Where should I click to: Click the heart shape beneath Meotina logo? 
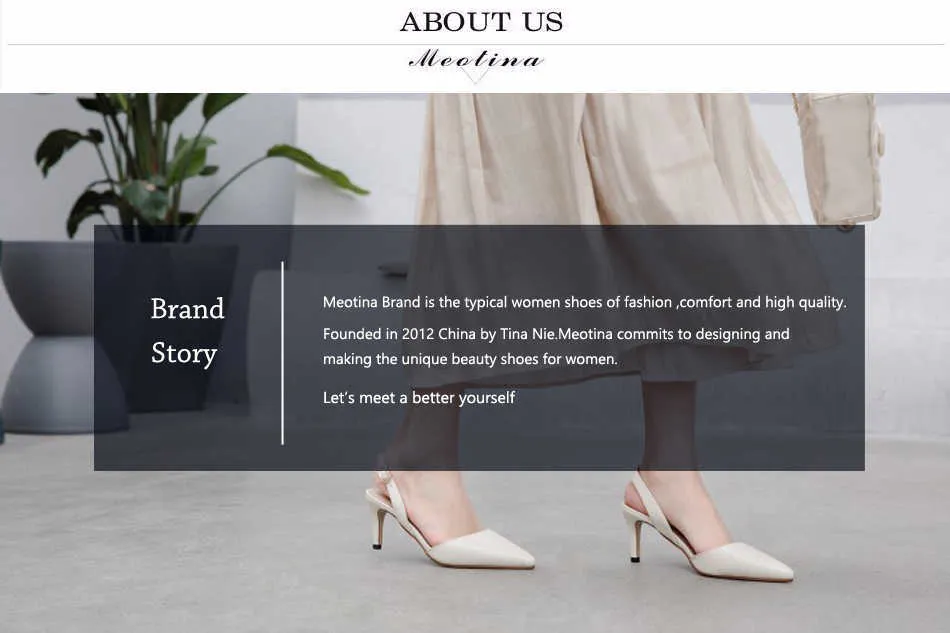click(476, 75)
